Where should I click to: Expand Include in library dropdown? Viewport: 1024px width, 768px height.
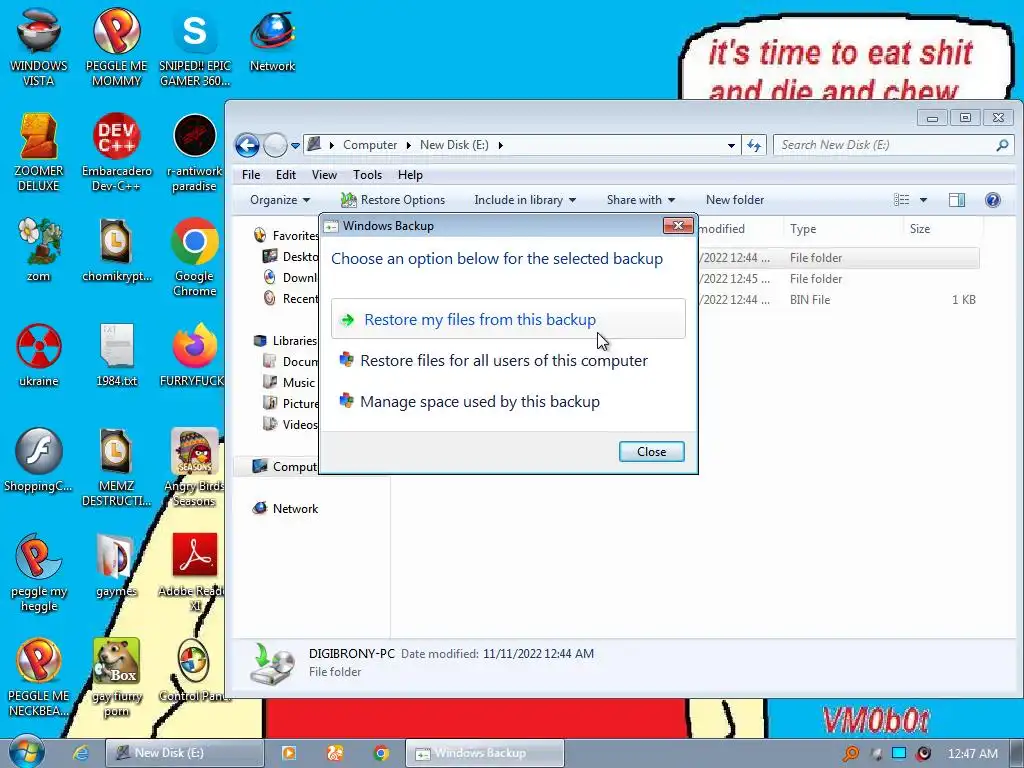pyautogui.click(x=525, y=200)
